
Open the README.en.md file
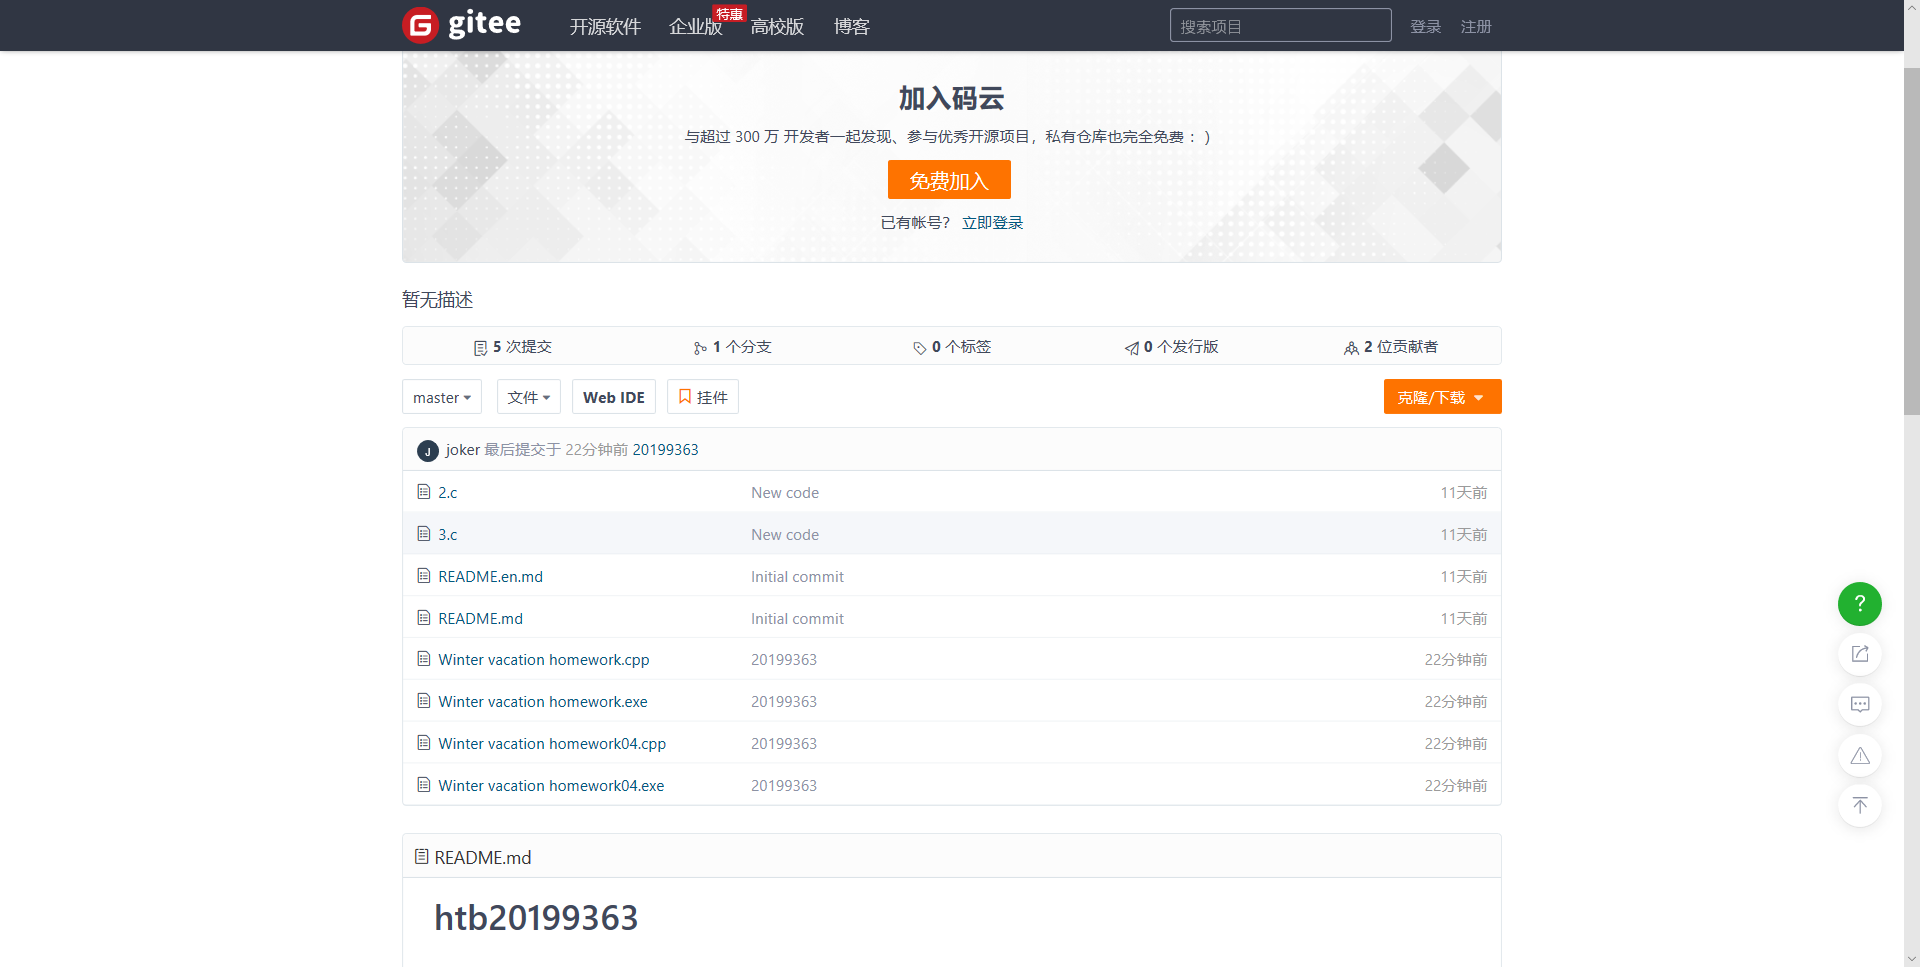490,577
